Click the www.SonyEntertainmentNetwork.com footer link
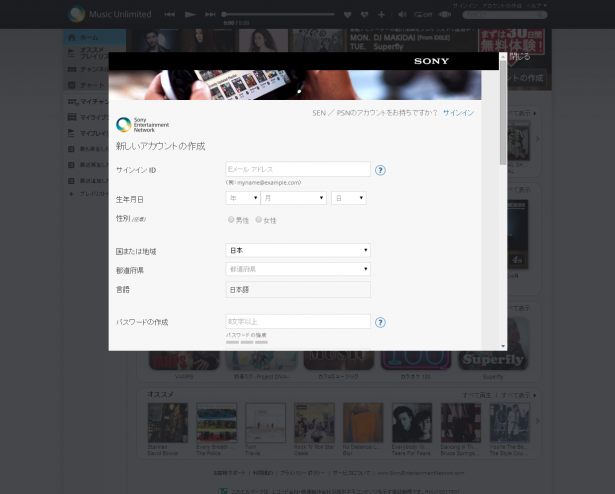615x494 pixels. click(421, 473)
